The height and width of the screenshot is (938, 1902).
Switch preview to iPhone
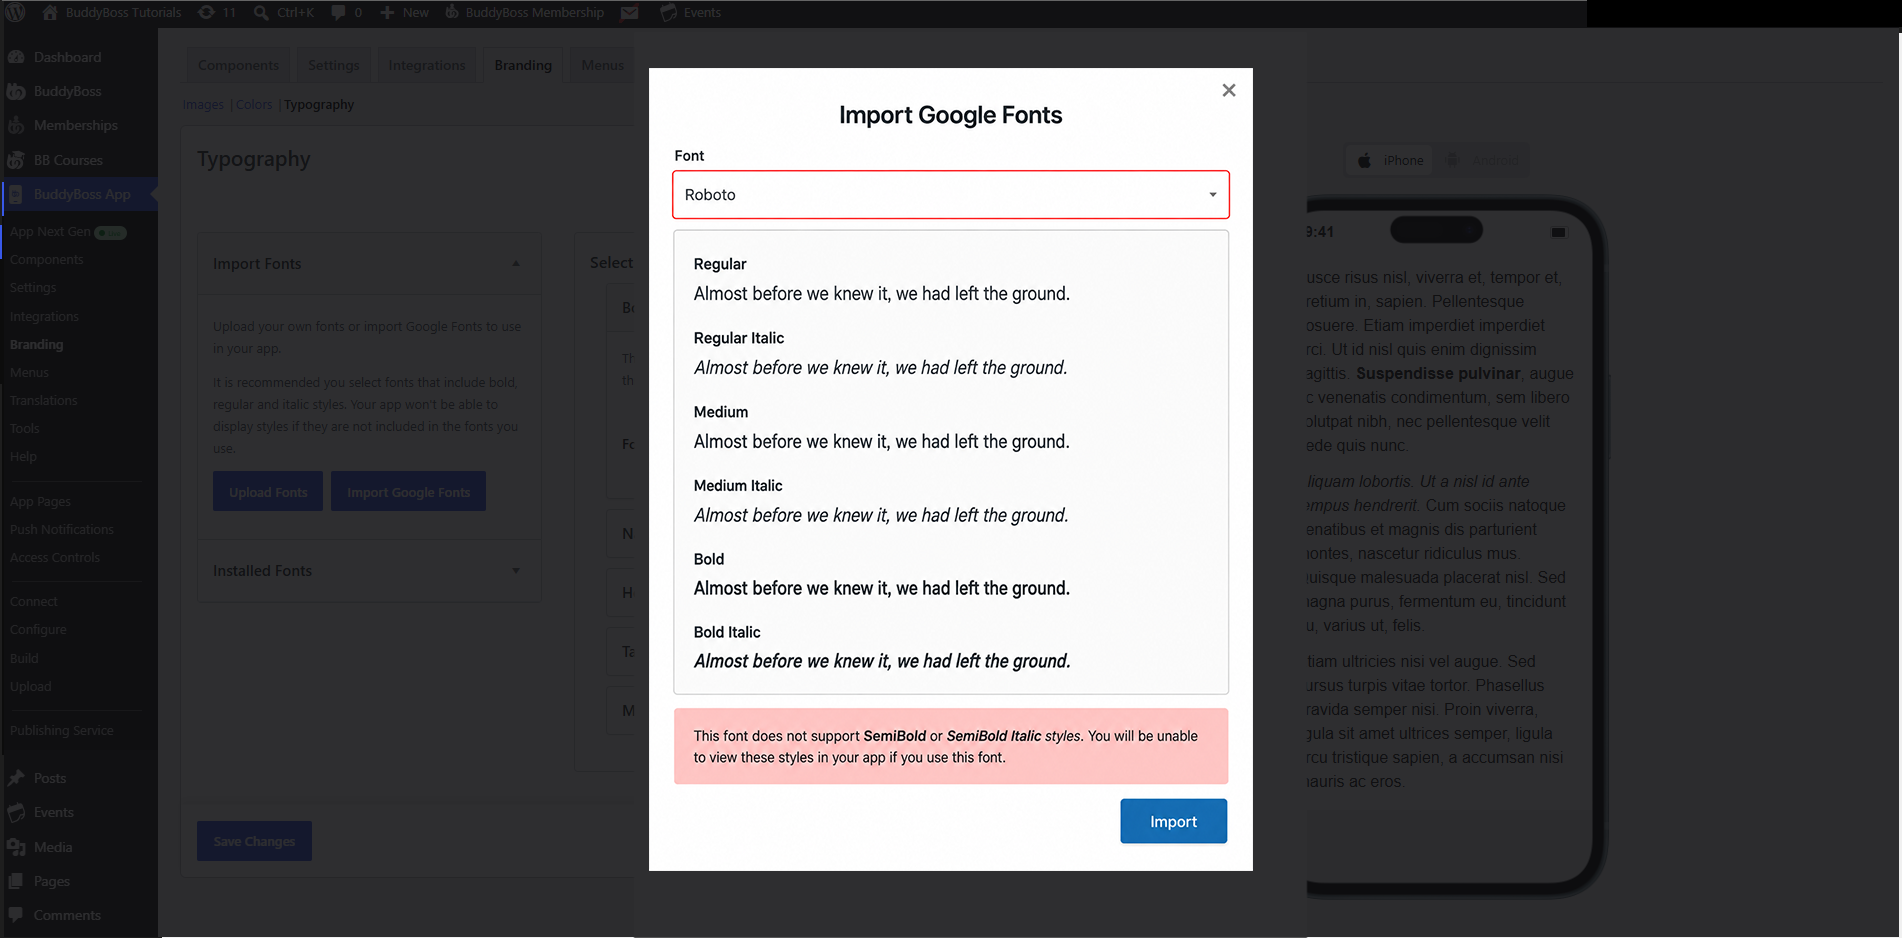coord(1390,160)
